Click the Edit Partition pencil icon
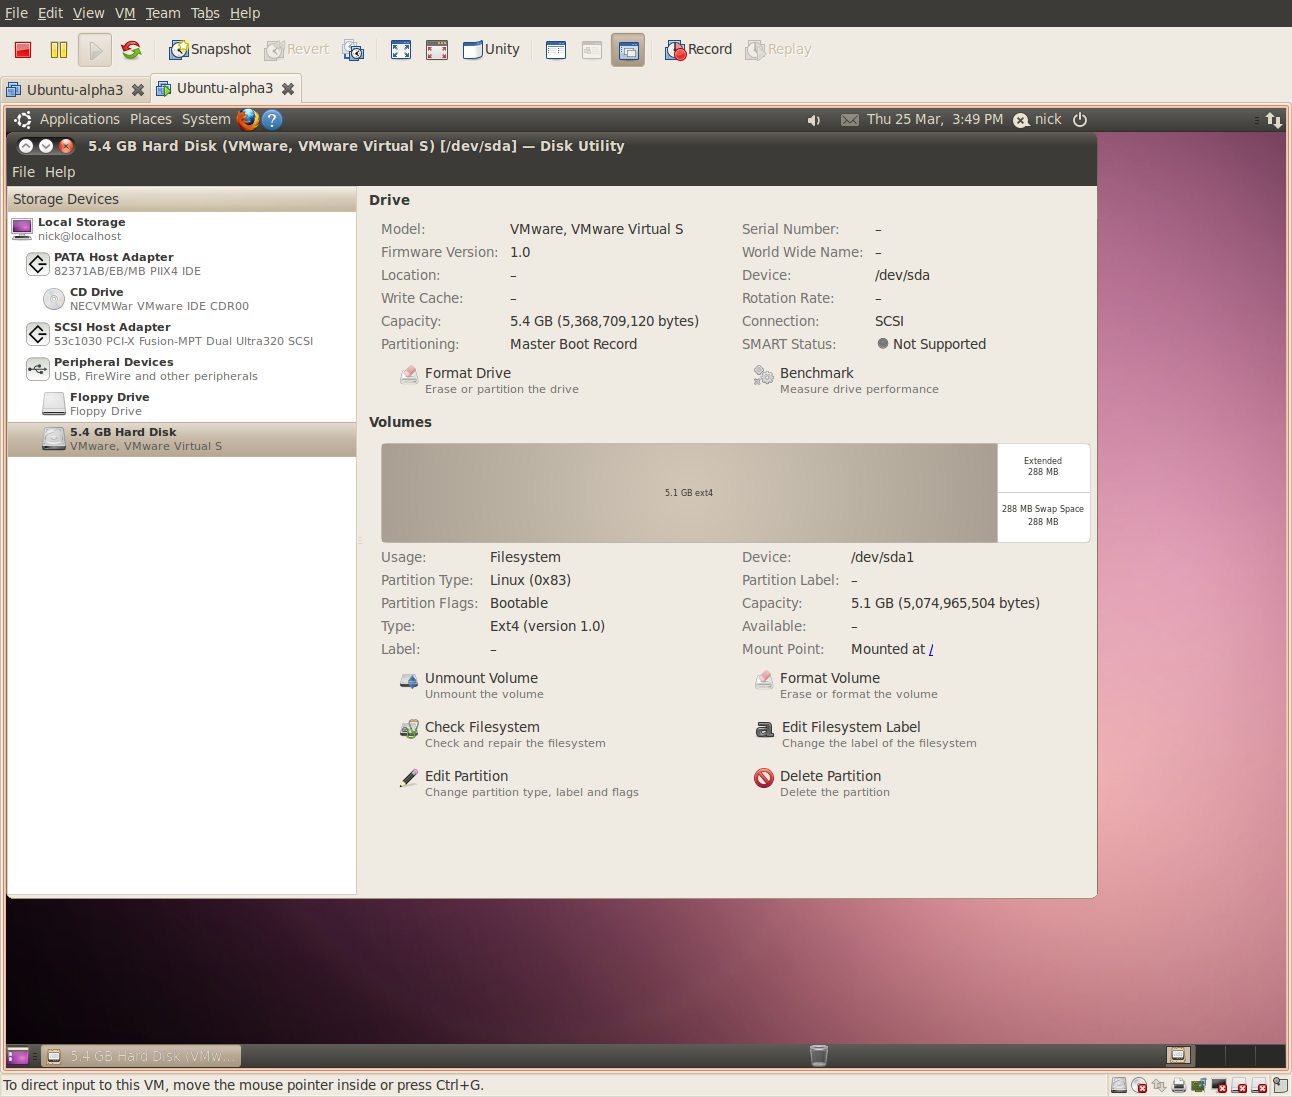 (409, 778)
